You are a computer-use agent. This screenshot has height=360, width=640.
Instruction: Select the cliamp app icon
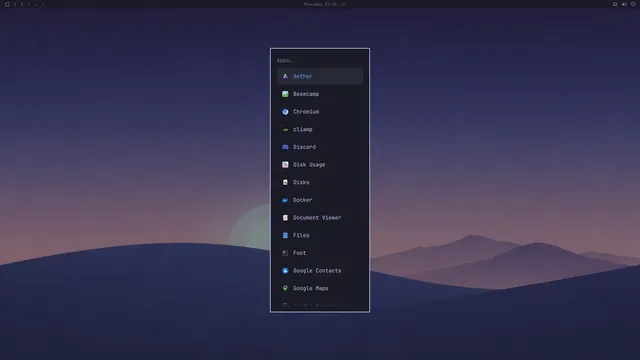click(285, 129)
